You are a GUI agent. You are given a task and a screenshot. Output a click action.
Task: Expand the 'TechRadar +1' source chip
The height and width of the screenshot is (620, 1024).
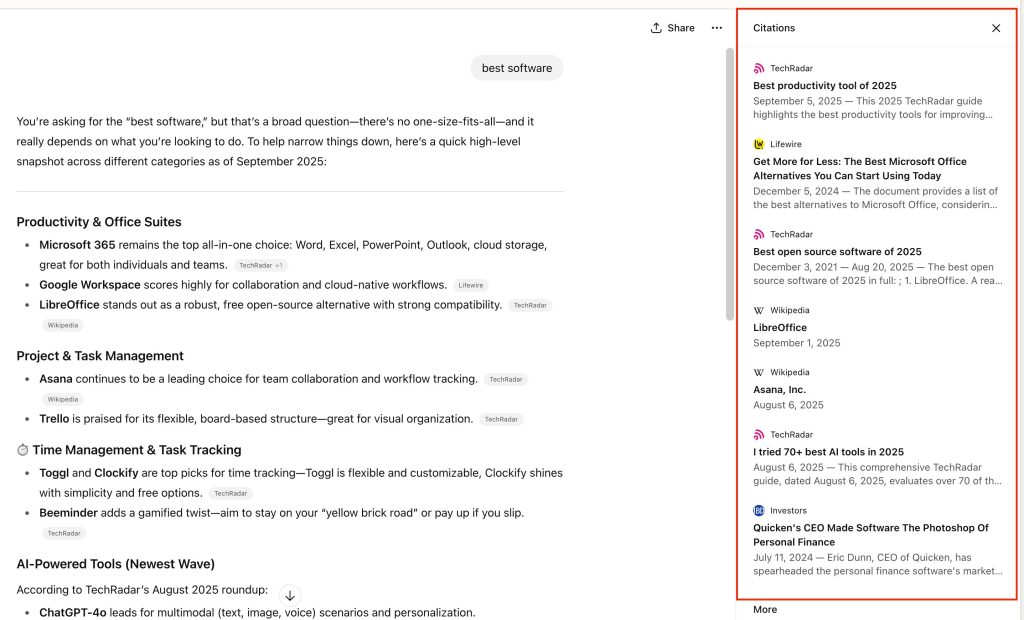[259, 266]
